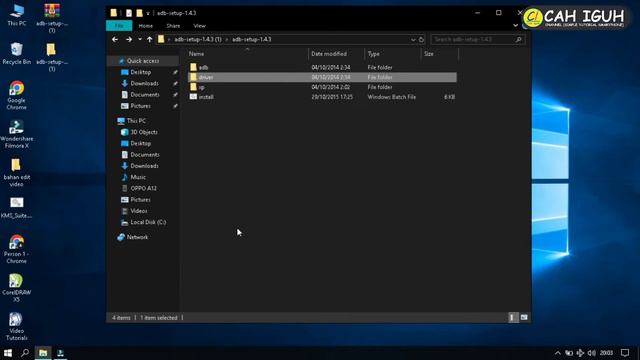Click adb-setup-1.4.3 (1) breadcrumb
The width and height of the screenshot is (640, 360).
pyautogui.click(x=198, y=40)
